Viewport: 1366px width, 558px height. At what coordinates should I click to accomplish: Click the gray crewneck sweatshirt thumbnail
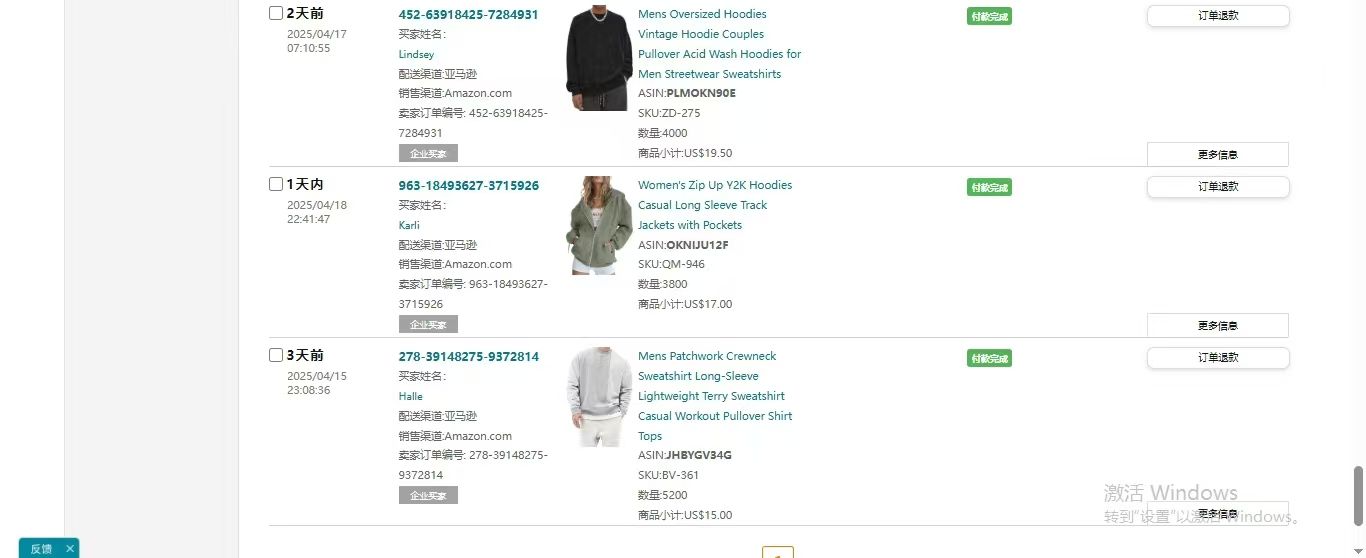point(599,396)
